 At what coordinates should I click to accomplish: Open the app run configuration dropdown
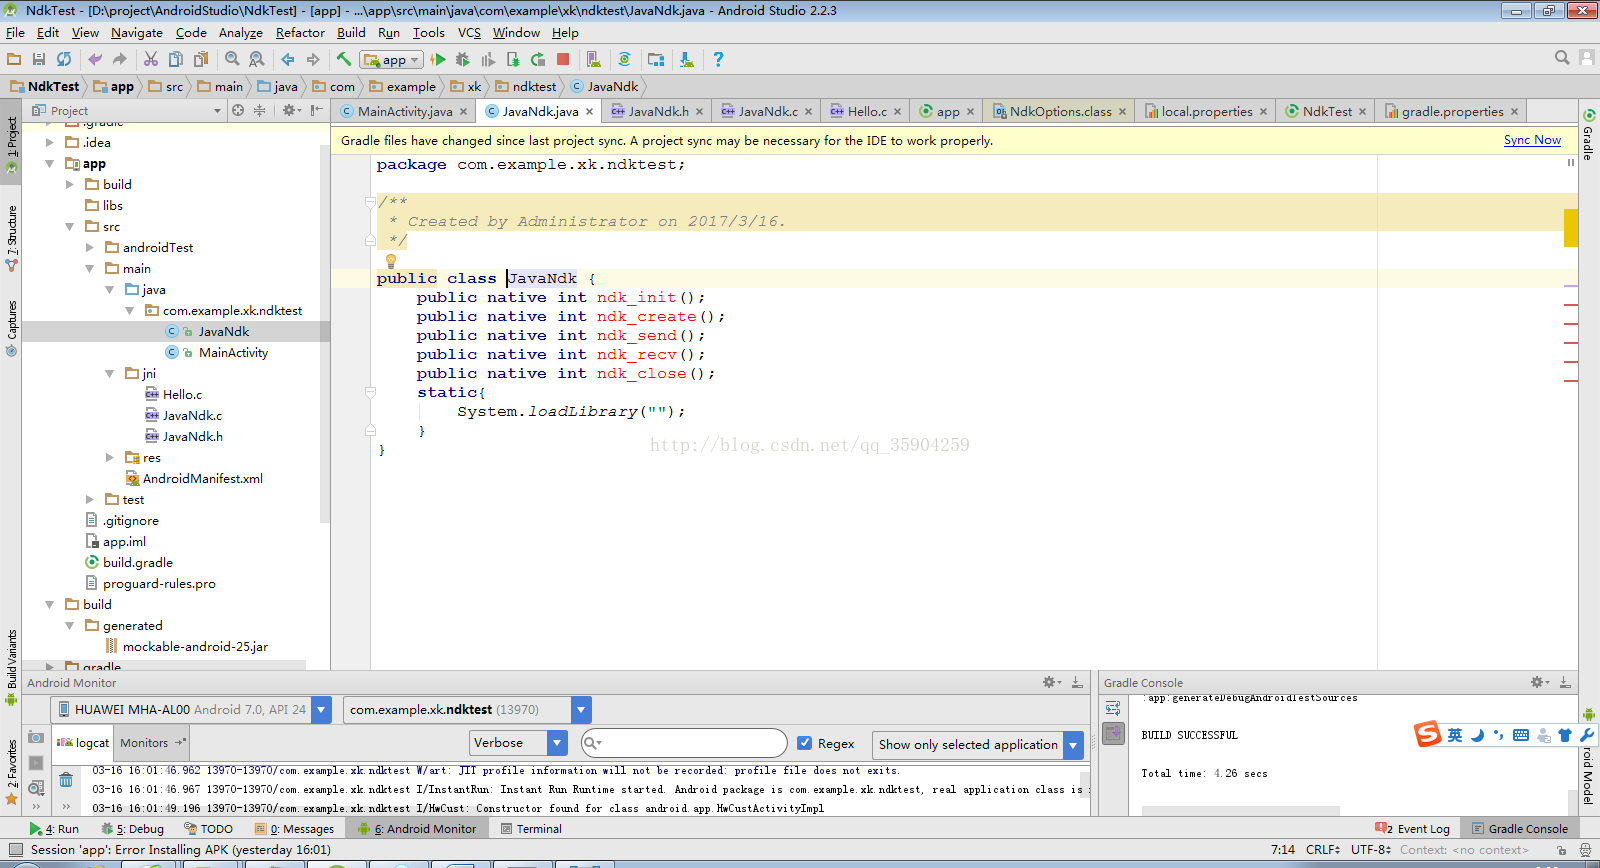pos(392,60)
